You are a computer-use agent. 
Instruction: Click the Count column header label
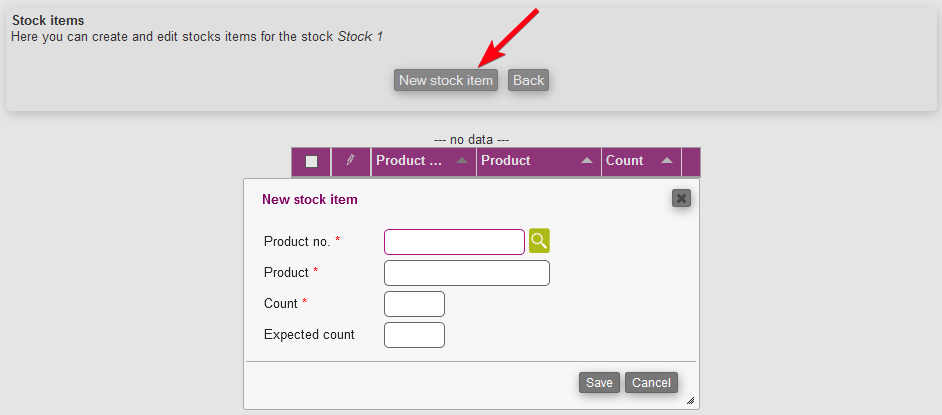pyautogui.click(x=625, y=161)
